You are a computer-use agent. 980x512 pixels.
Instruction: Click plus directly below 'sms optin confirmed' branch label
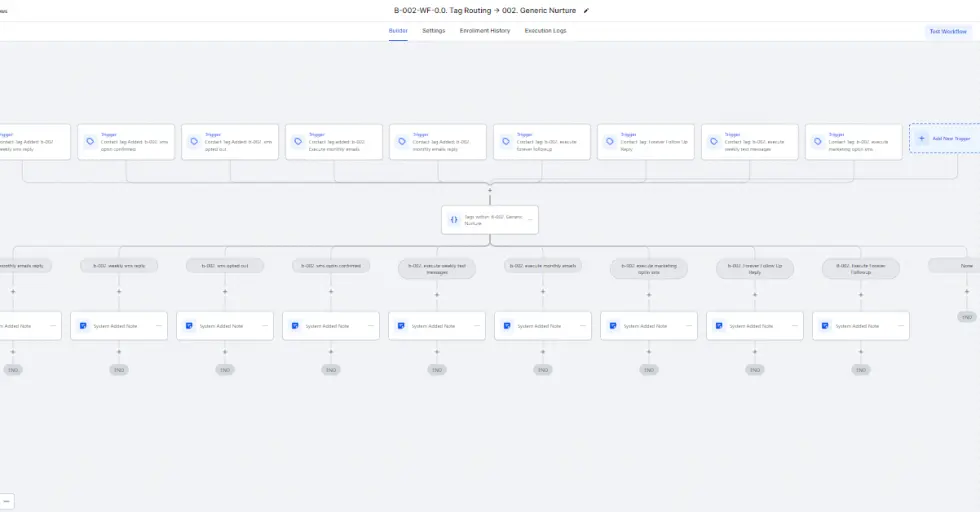coord(331,291)
